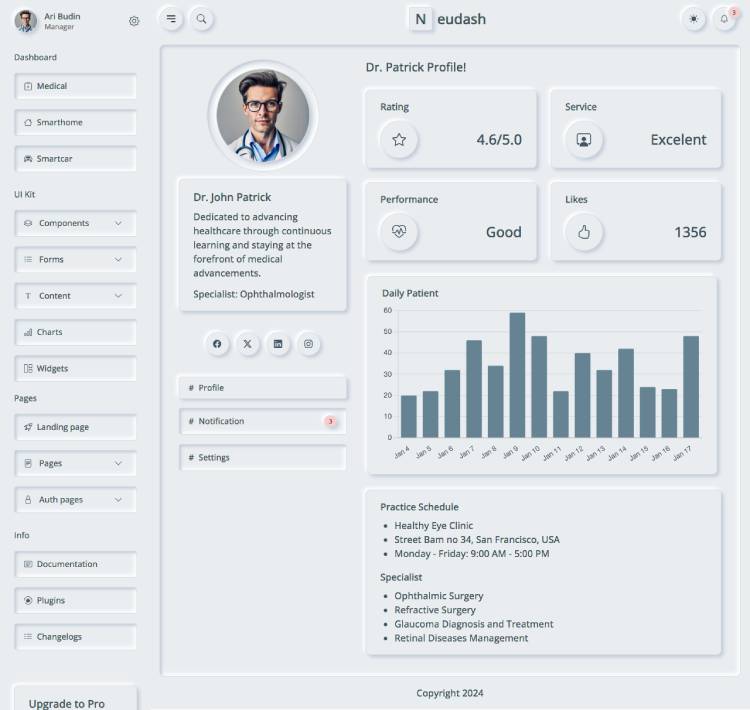The image size is (750, 710).
Task: Click the notification bell icon
Action: [x=724, y=19]
